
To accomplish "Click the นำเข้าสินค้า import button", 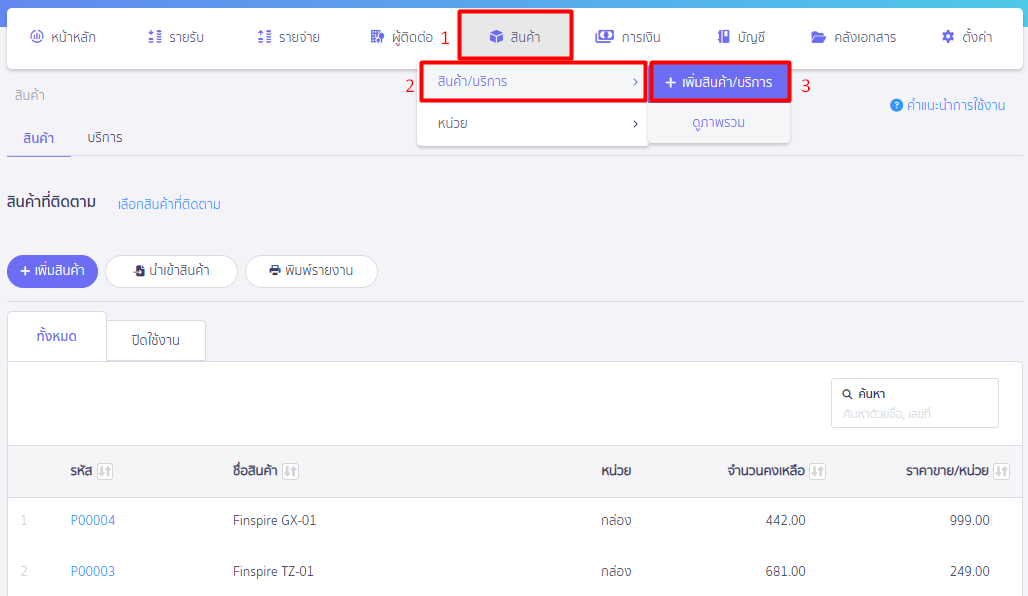I will [x=171, y=271].
